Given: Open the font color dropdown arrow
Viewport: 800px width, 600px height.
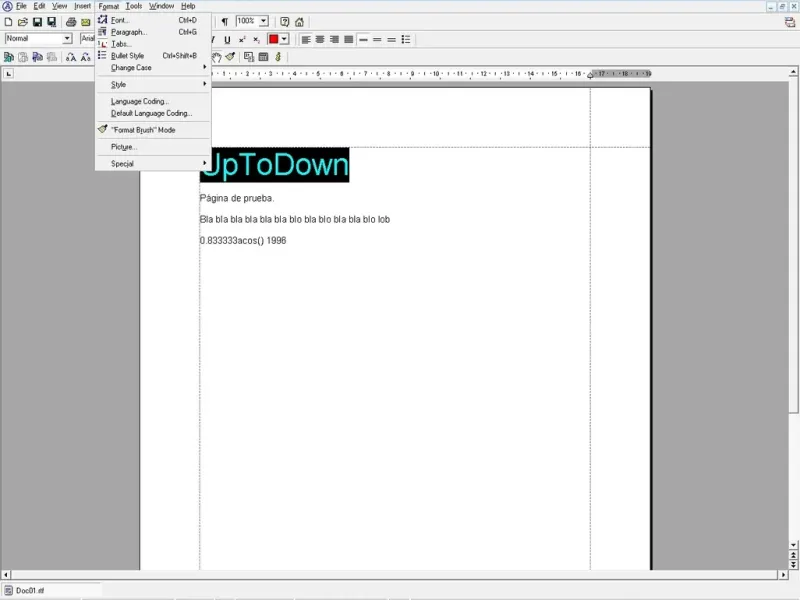Looking at the screenshot, I should 284,39.
